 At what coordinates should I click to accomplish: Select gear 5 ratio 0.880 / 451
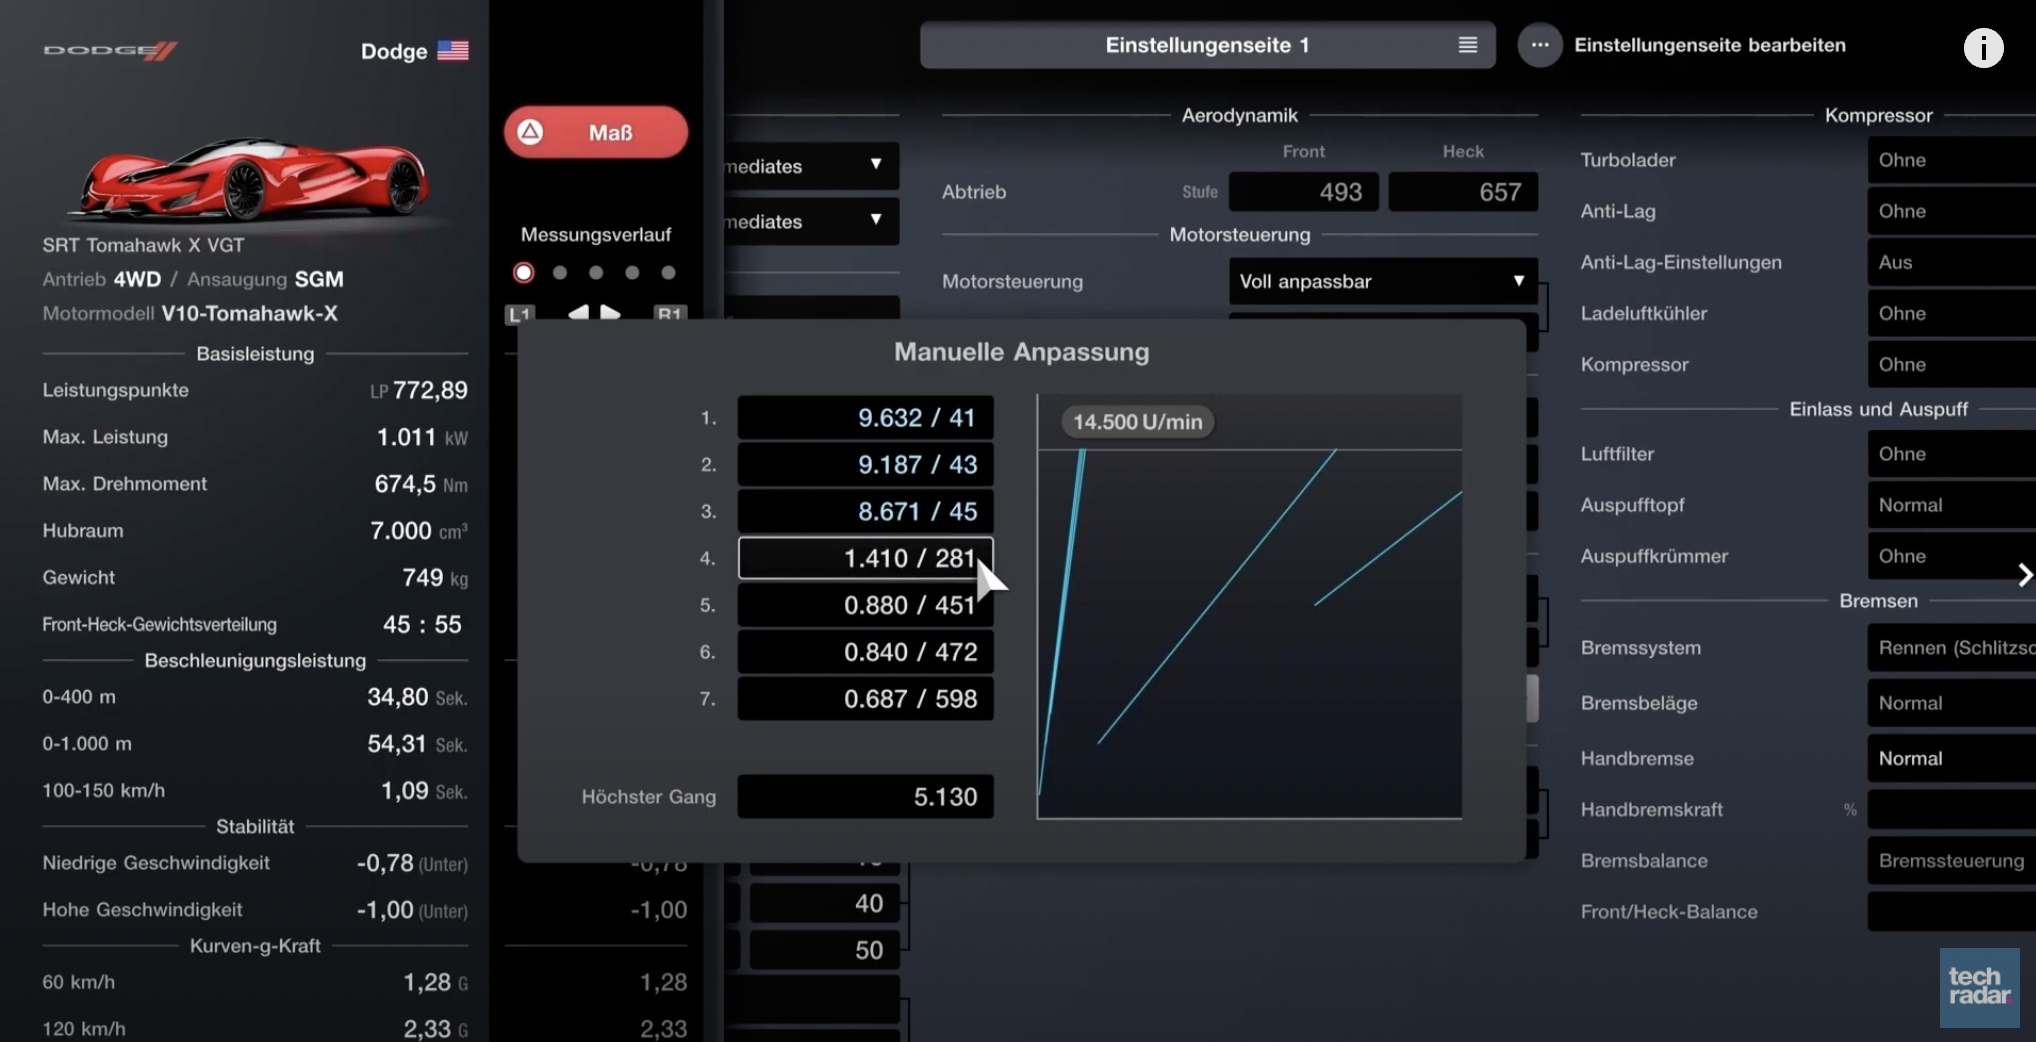pyautogui.click(x=866, y=605)
